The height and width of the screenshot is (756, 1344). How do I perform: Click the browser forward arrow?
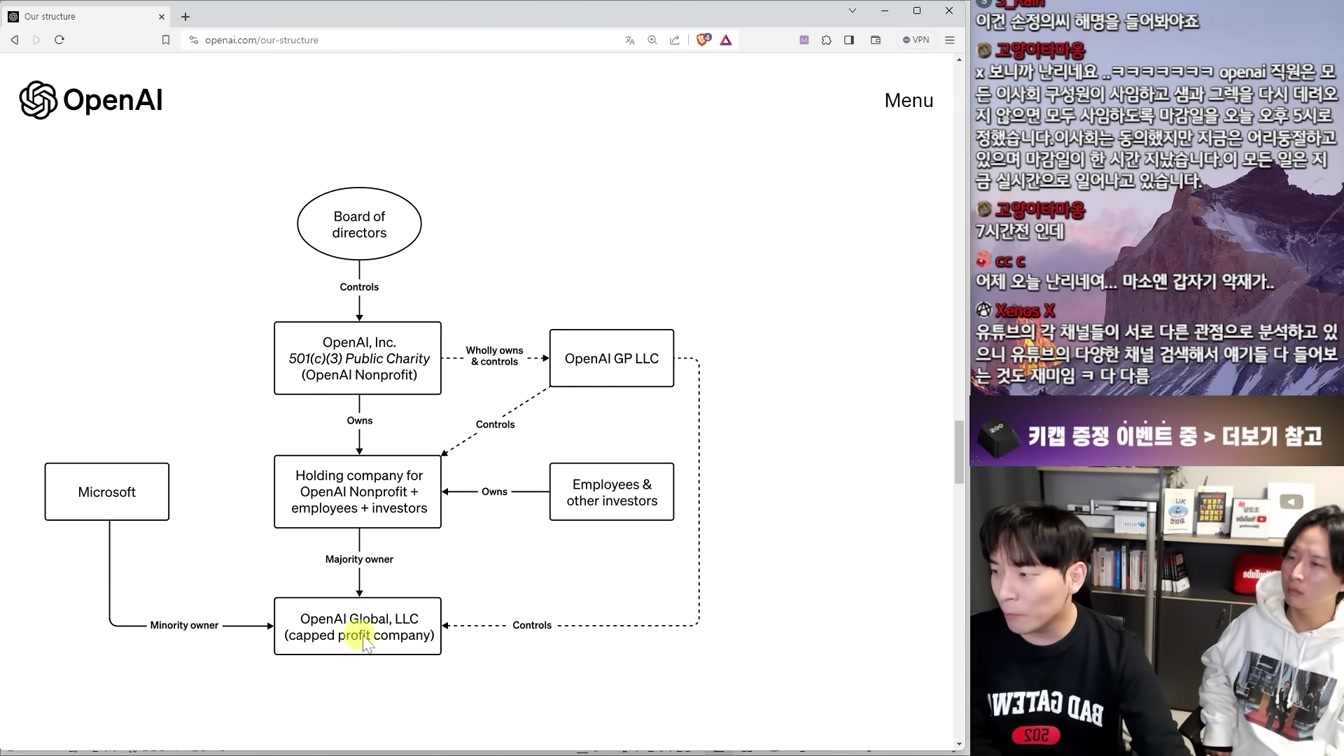[x=37, y=40]
